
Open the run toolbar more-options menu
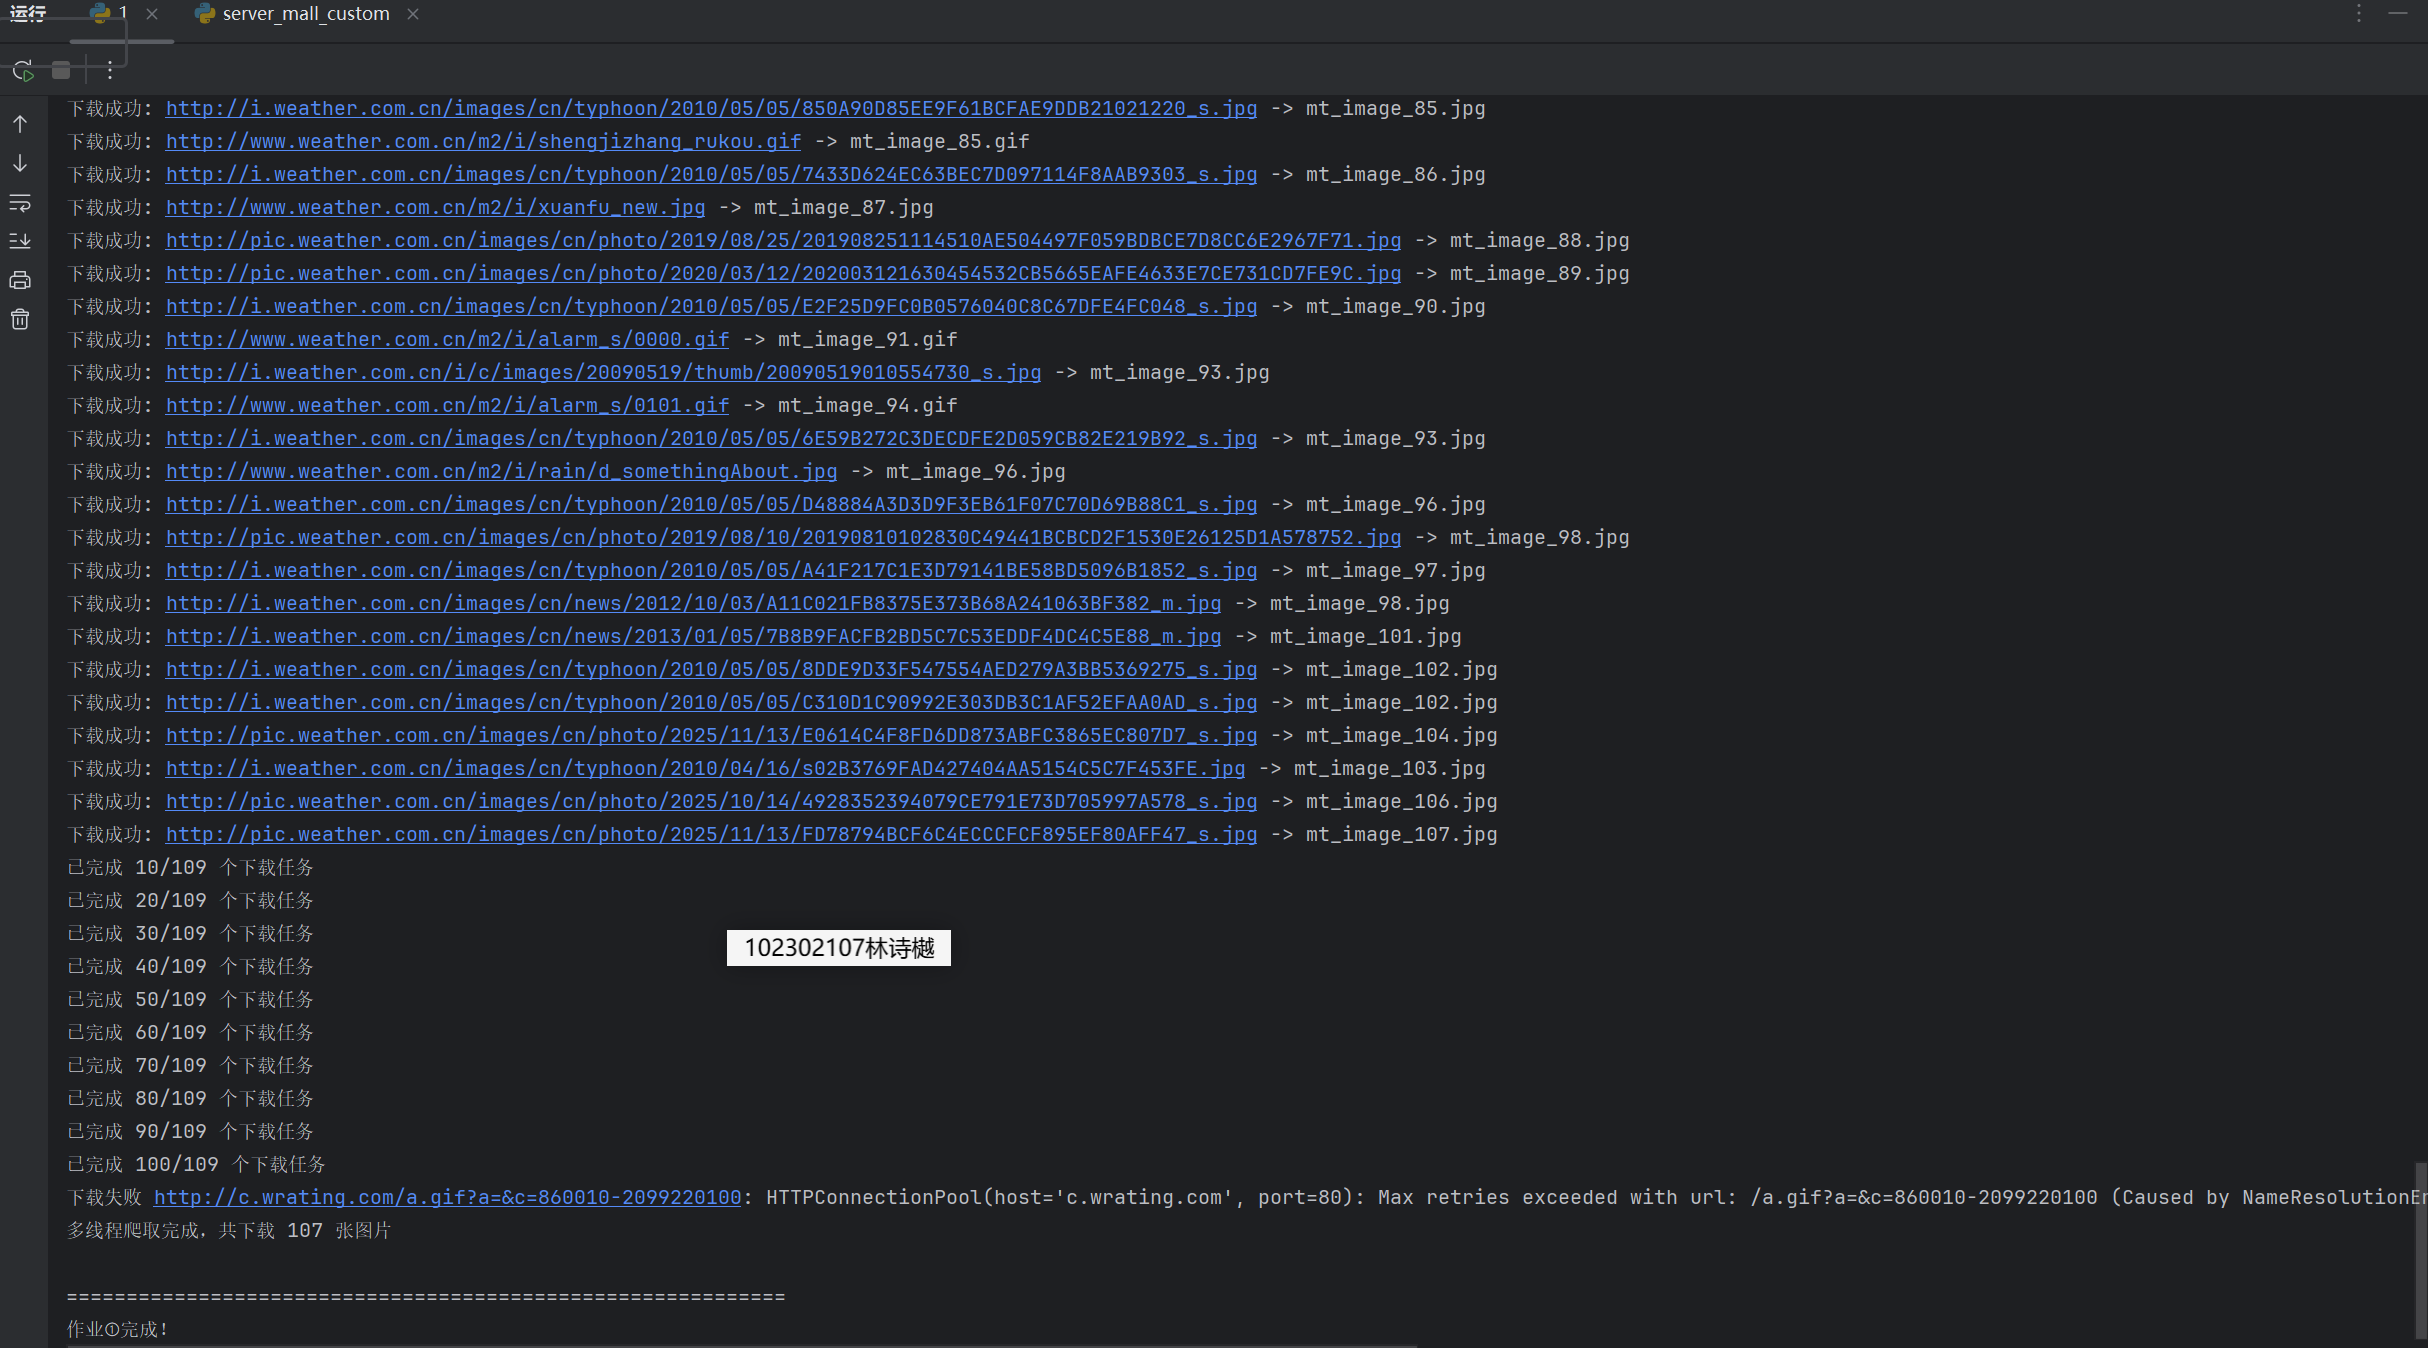click(x=110, y=71)
